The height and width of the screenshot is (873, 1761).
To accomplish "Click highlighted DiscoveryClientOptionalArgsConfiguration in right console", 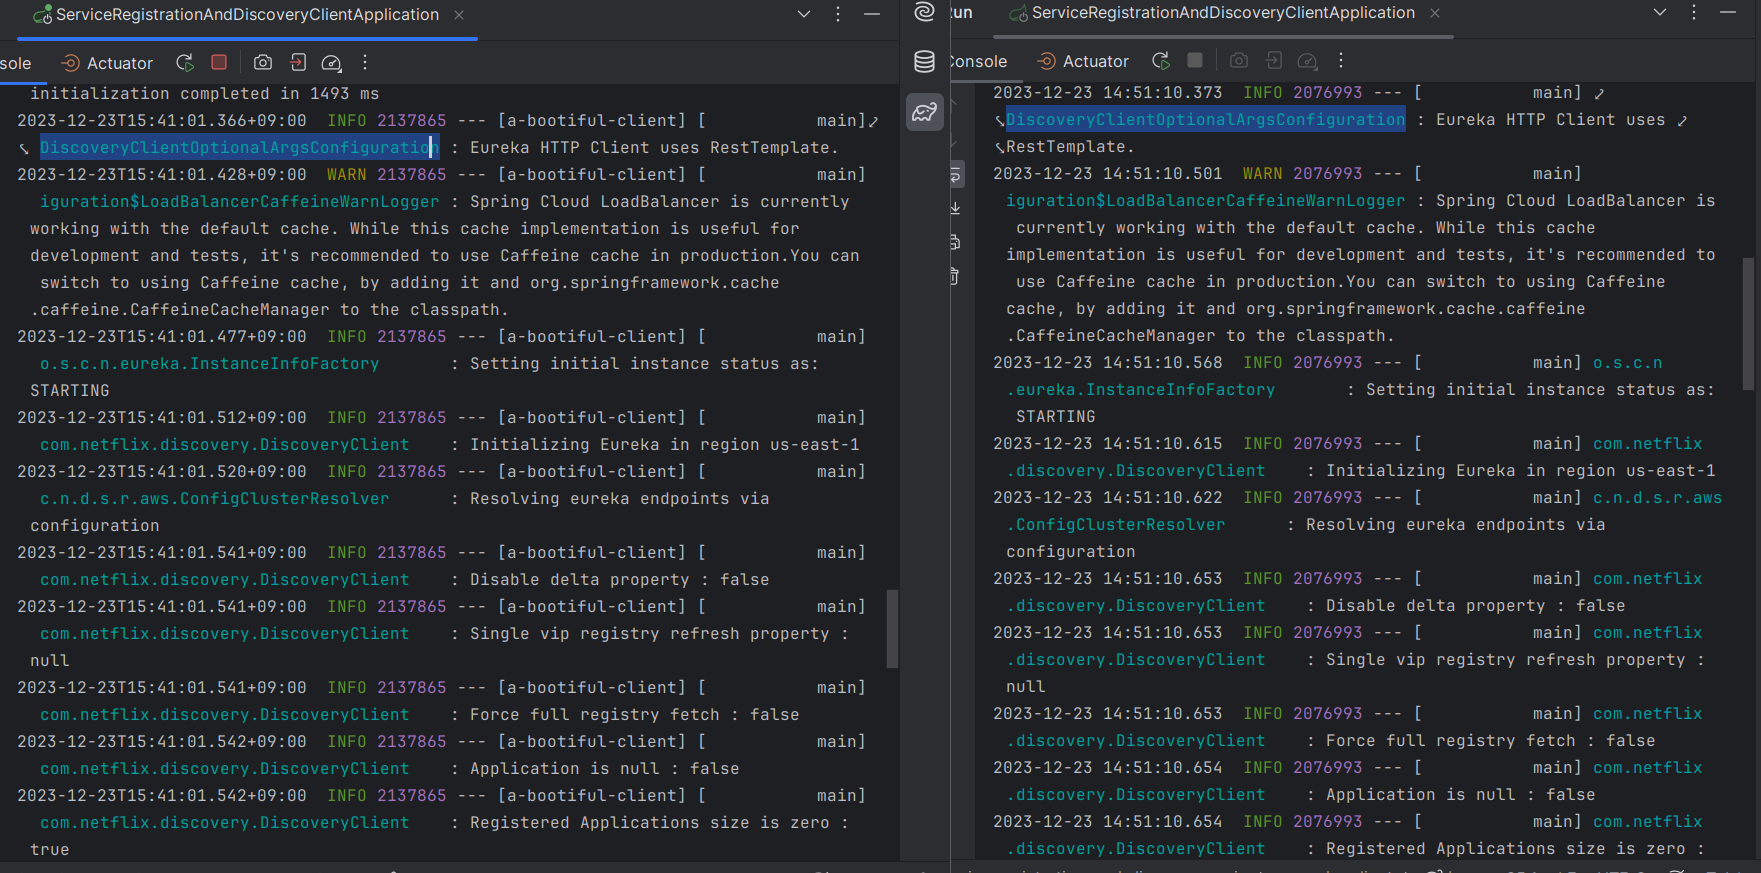I will click(x=1205, y=120).
